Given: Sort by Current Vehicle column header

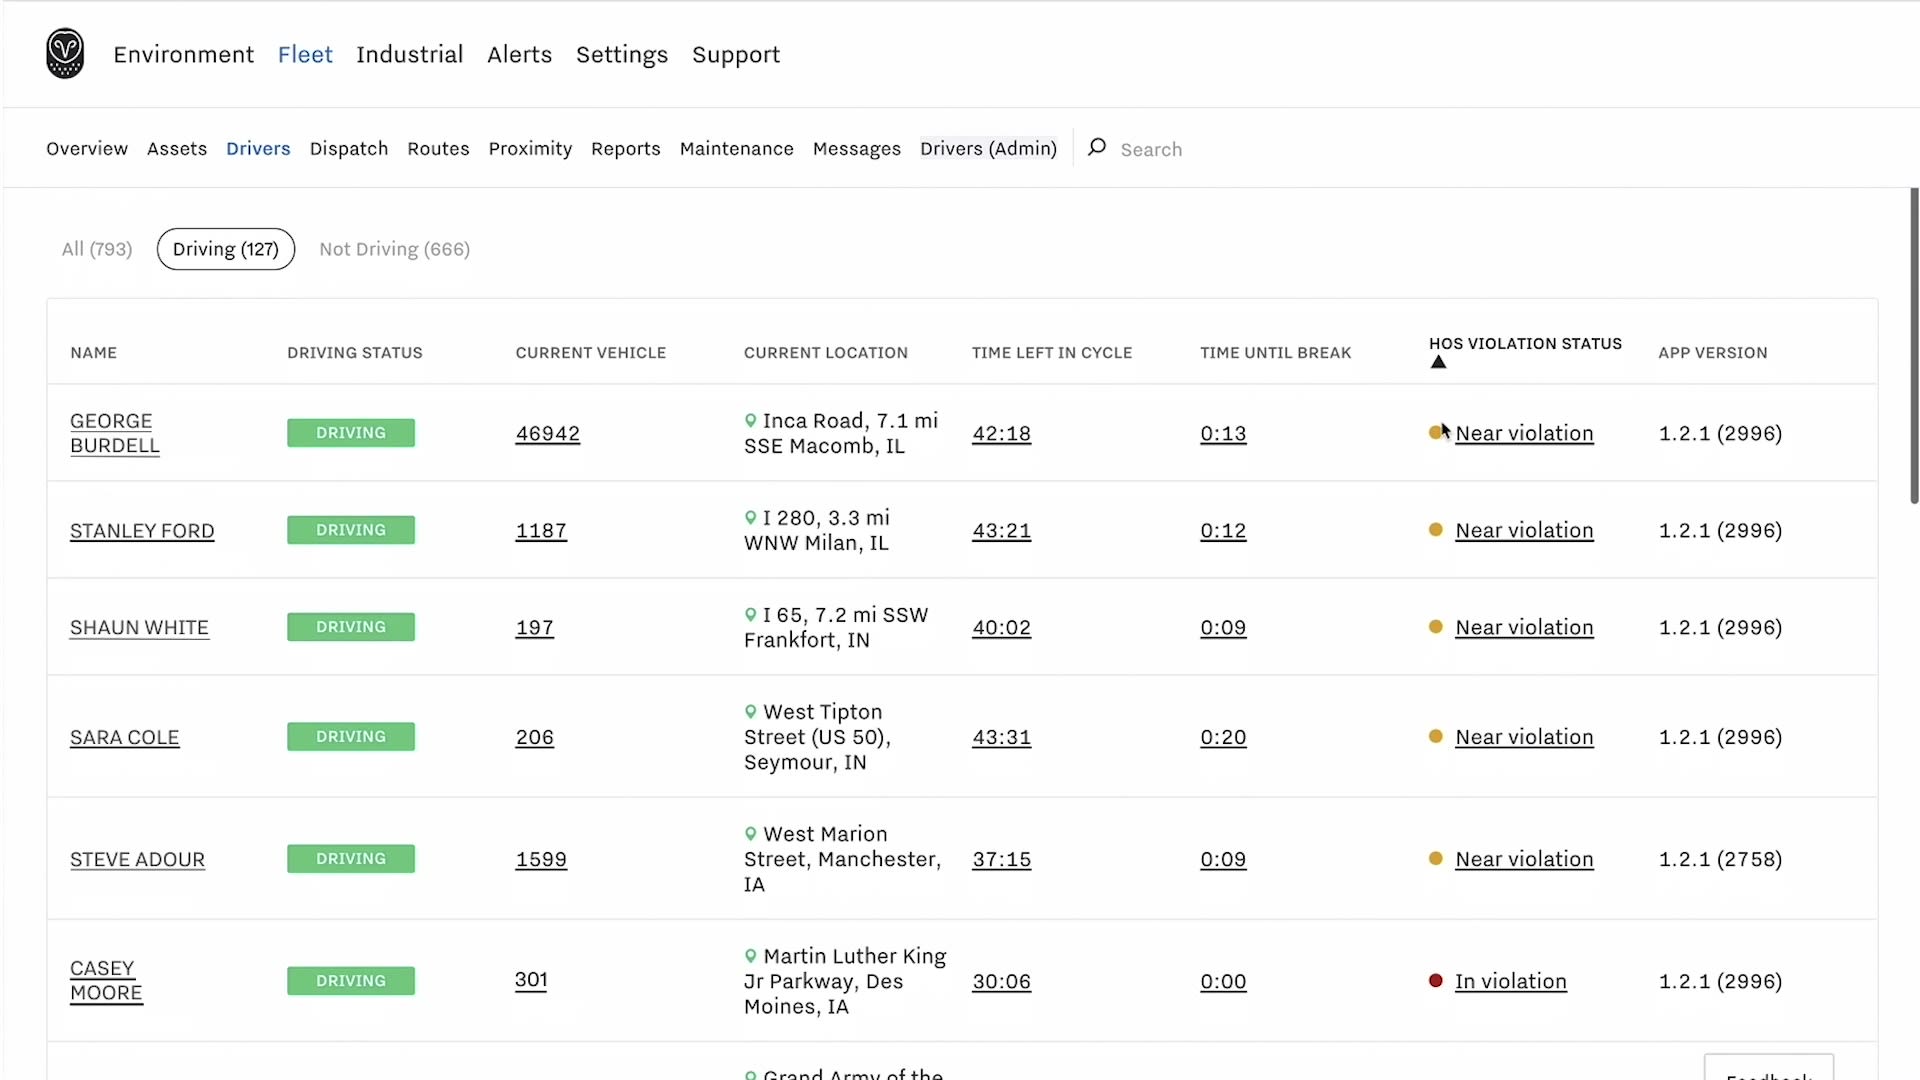Looking at the screenshot, I should point(591,352).
